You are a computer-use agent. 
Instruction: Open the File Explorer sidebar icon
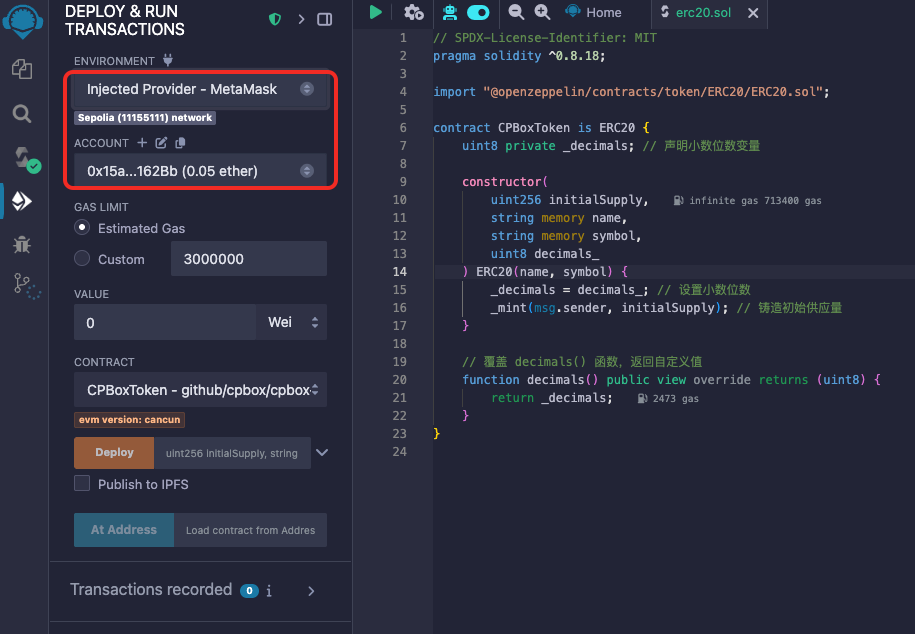(22, 69)
